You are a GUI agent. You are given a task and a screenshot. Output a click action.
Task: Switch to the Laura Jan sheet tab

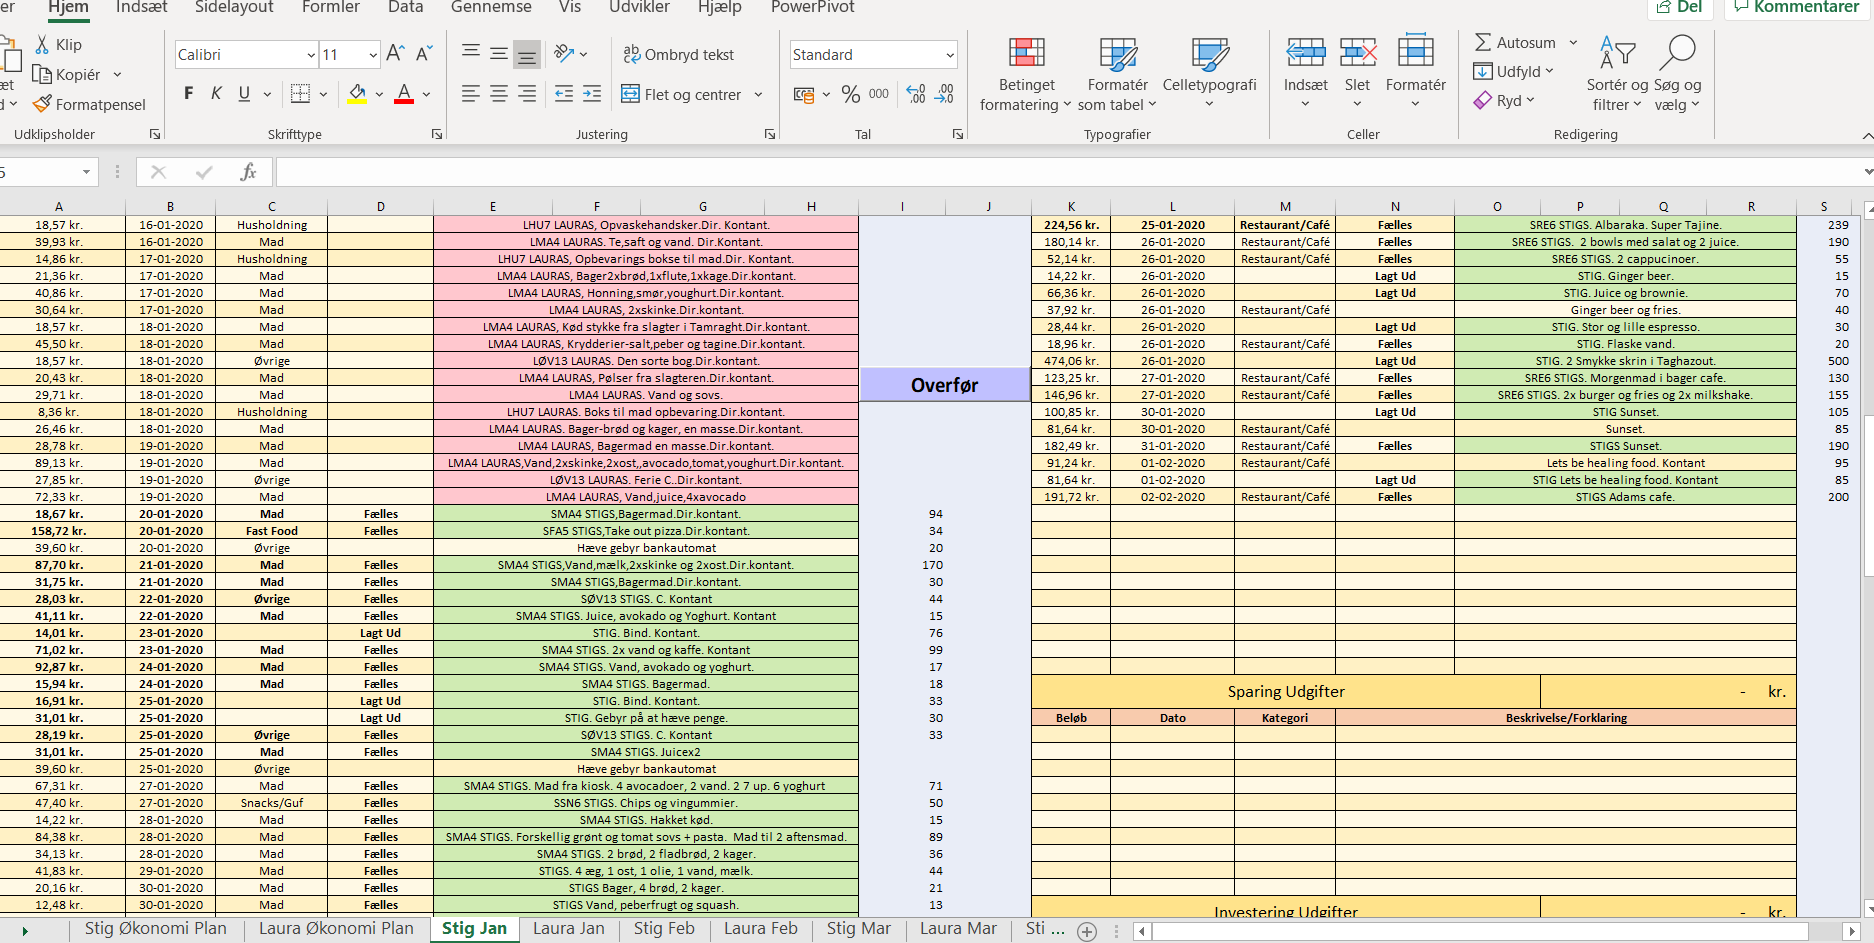568,928
